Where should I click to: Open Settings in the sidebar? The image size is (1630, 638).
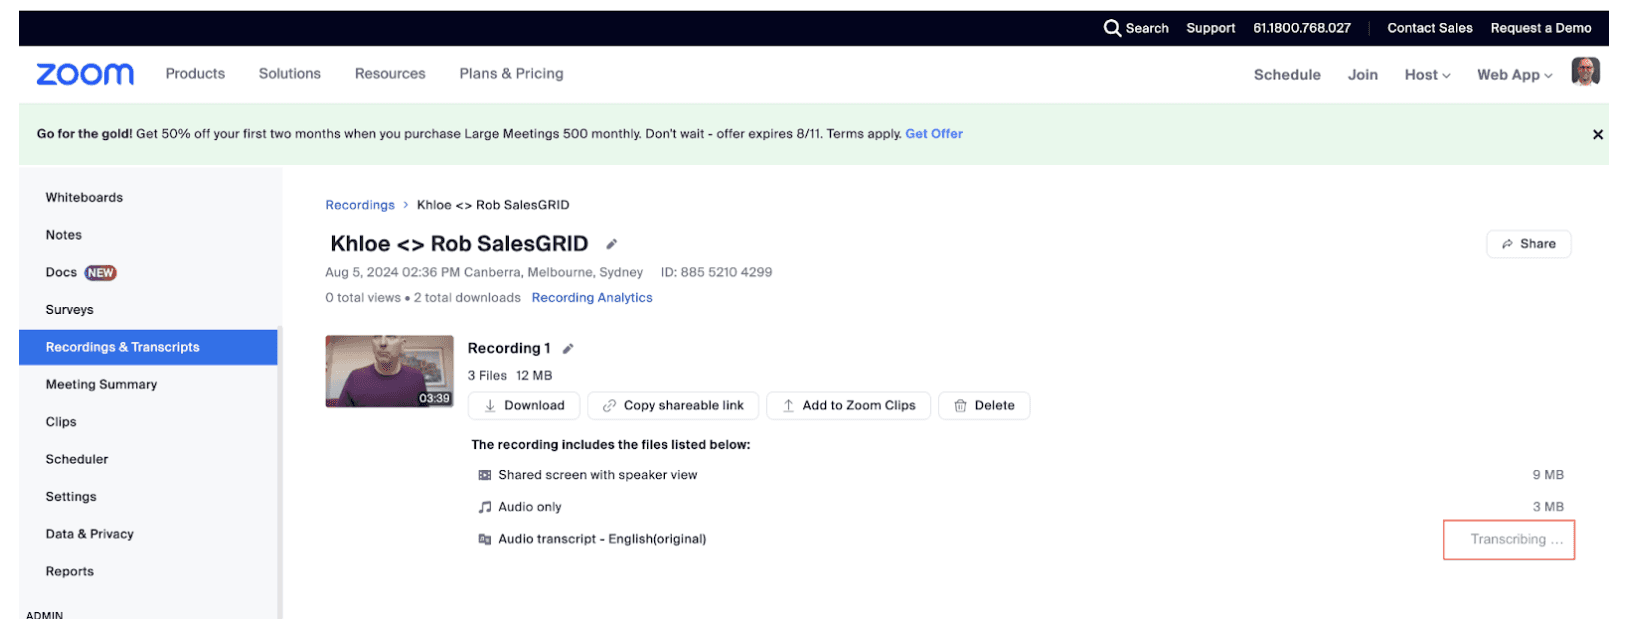(x=71, y=497)
